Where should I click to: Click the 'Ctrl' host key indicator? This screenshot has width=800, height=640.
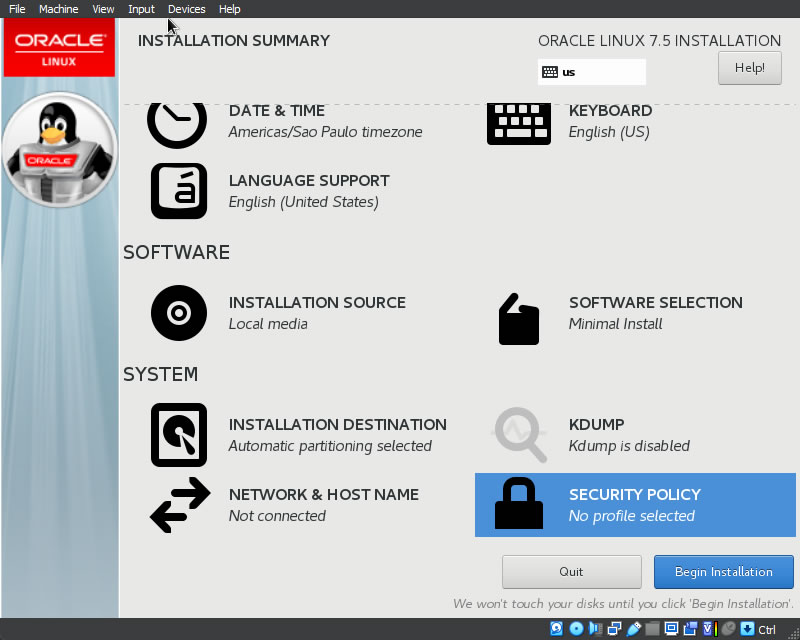click(767, 630)
